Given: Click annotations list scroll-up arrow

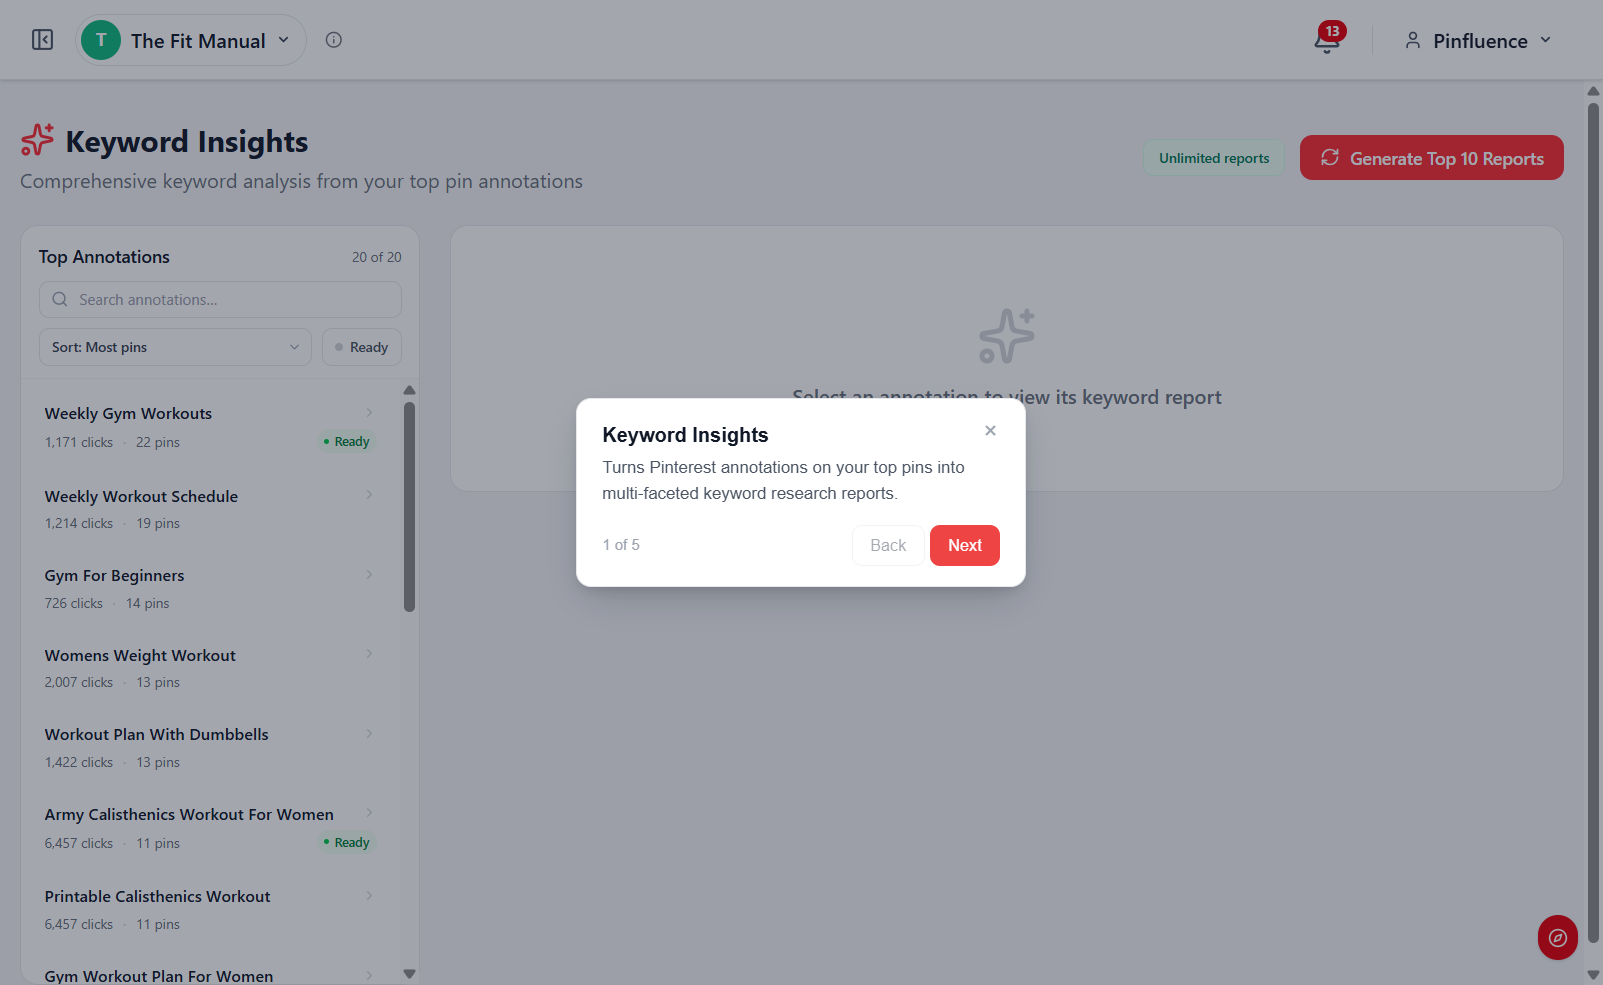Looking at the screenshot, I should (x=409, y=390).
